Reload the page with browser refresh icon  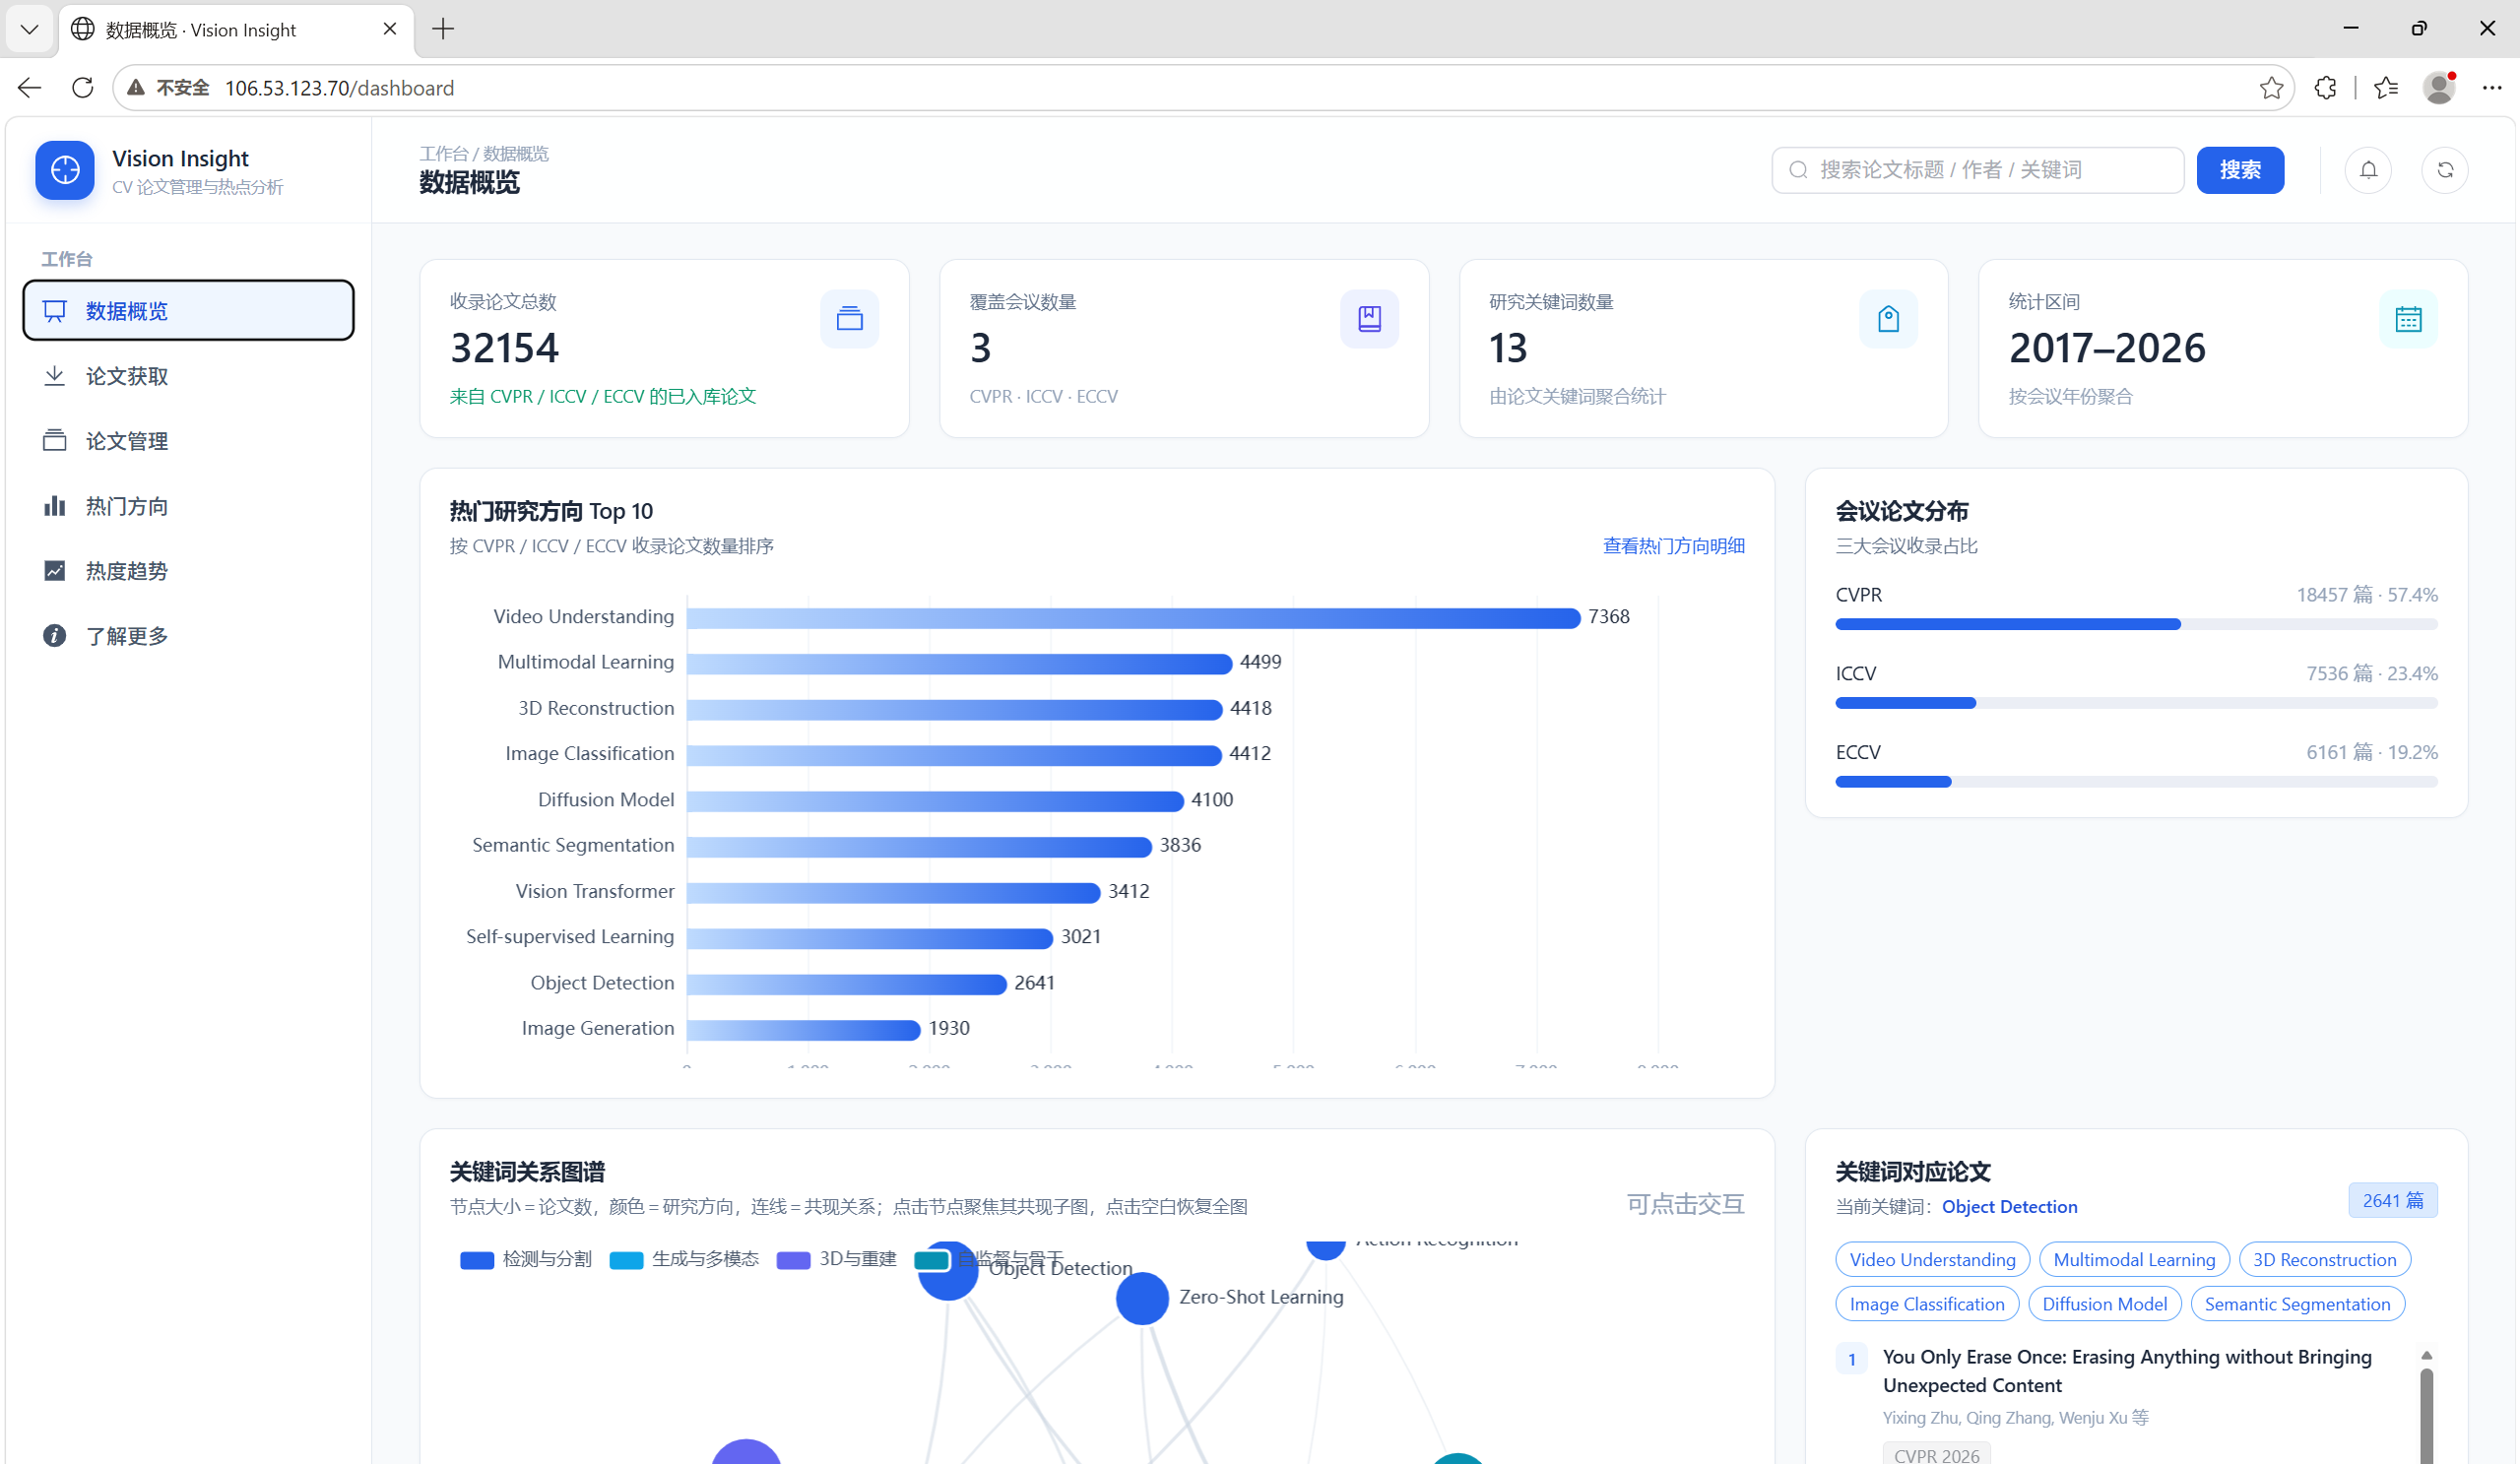[x=83, y=88]
